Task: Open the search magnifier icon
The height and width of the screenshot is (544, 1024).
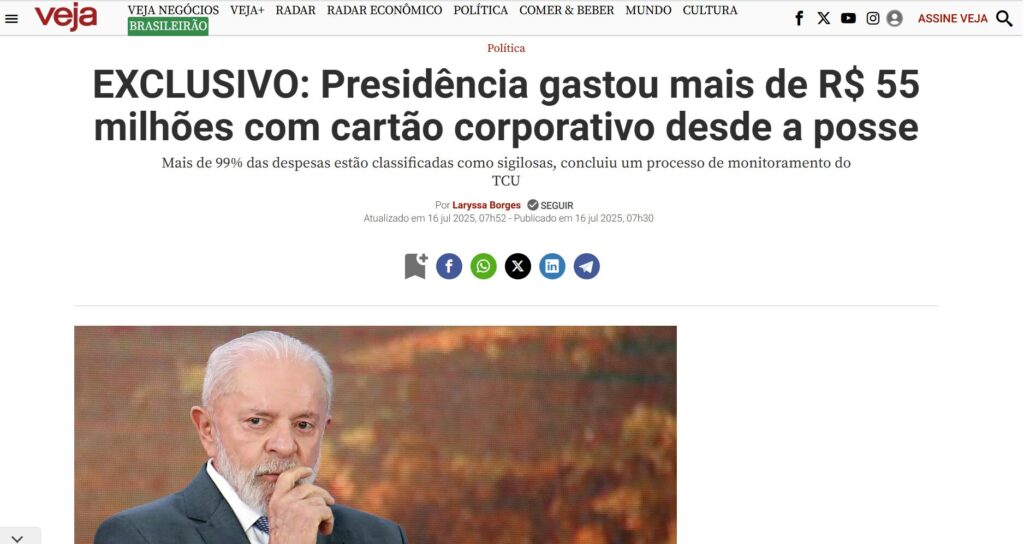Action: pyautogui.click(x=1004, y=18)
